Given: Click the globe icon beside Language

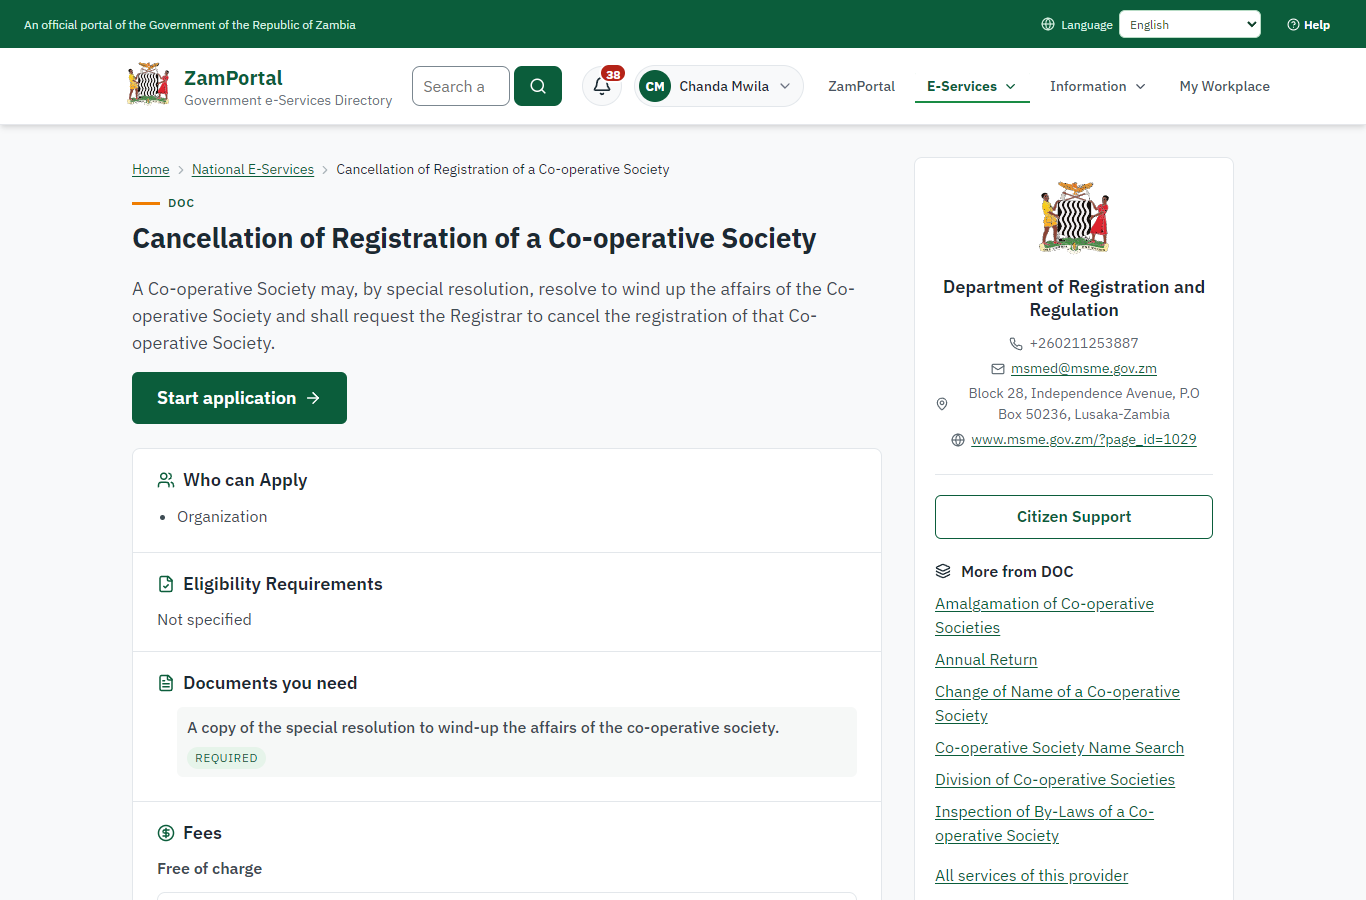Looking at the screenshot, I should (1048, 24).
